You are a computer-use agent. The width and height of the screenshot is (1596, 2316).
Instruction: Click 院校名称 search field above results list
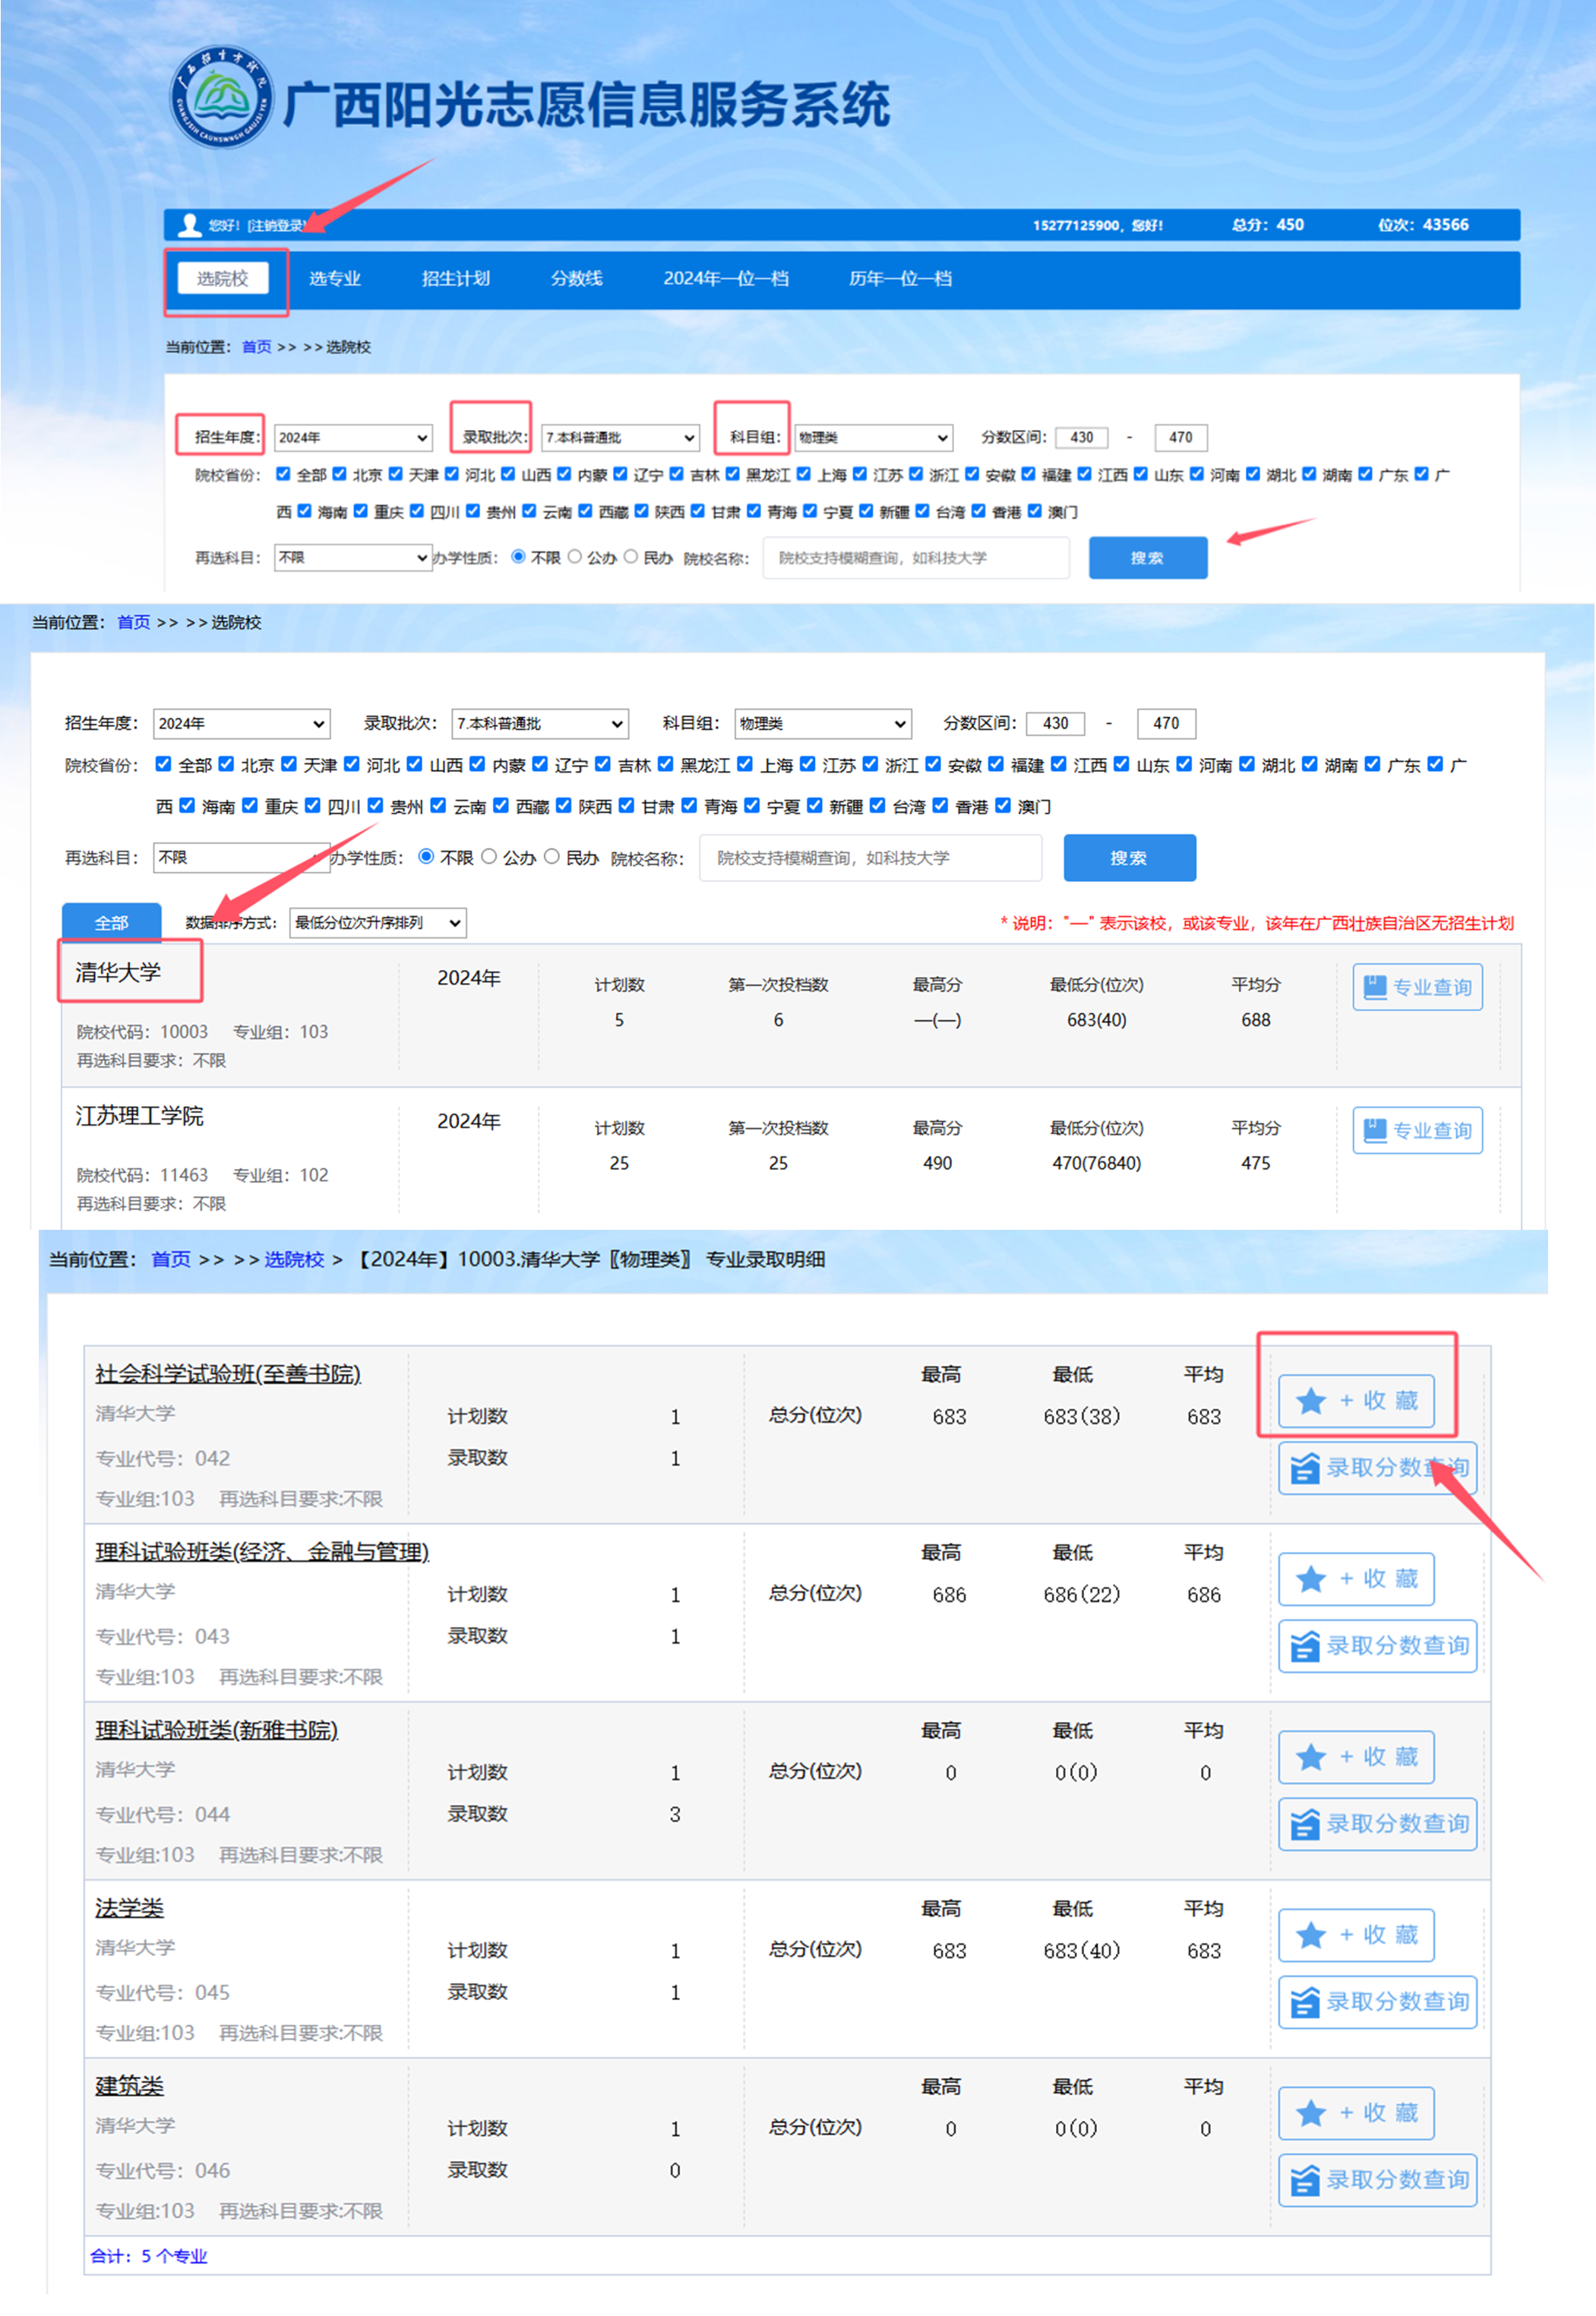871,857
